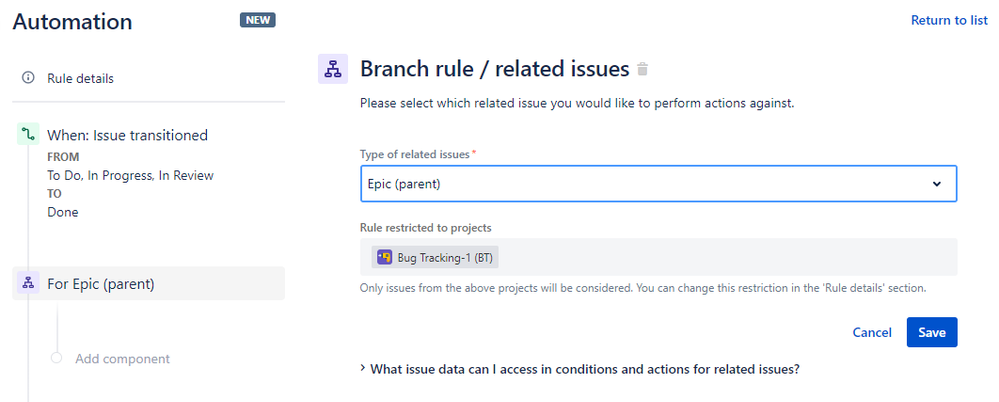999x402 pixels.
Task: Click Add component under the branch
Action: click(x=122, y=359)
